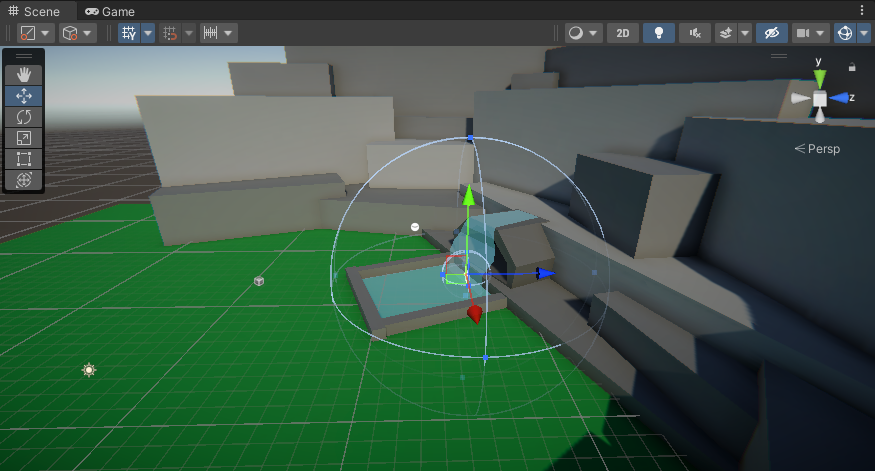The image size is (875, 471).
Task: Select the Rect tool
Action: point(24,159)
